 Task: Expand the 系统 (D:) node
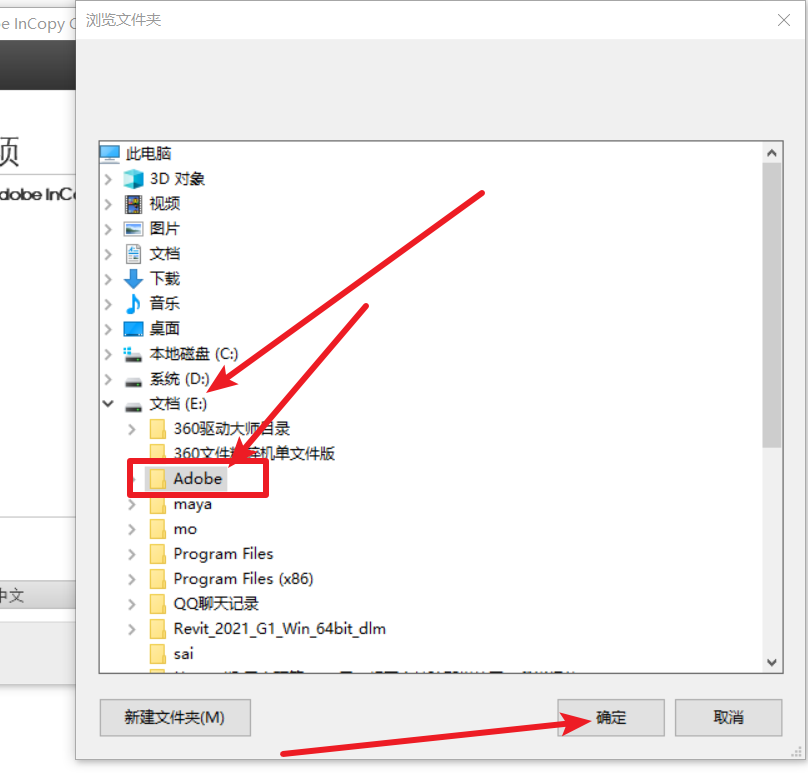tap(108, 379)
